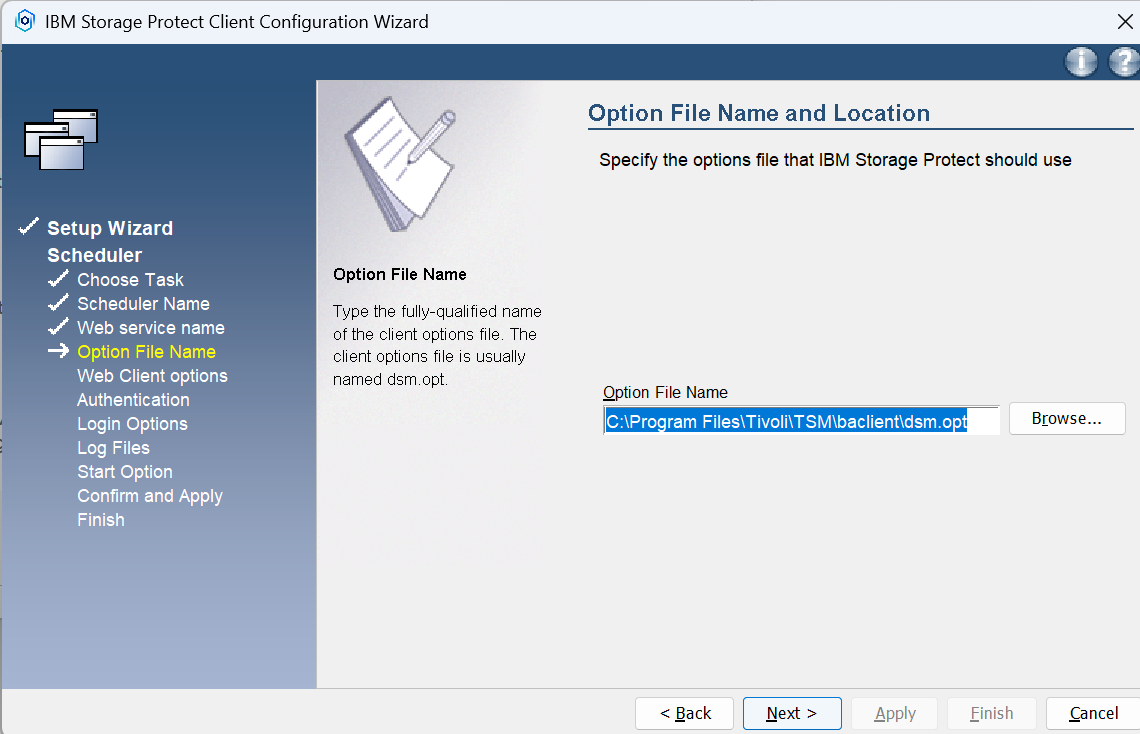The width and height of the screenshot is (1140, 734).
Task: Click the Option File Name text field
Action: (800, 421)
